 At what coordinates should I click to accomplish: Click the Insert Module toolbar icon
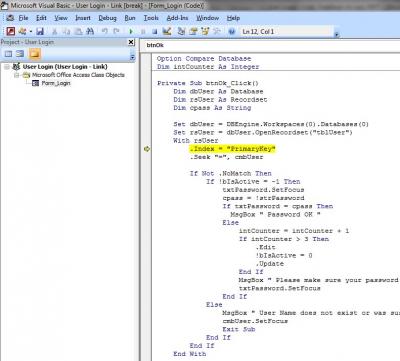[x=22, y=31]
